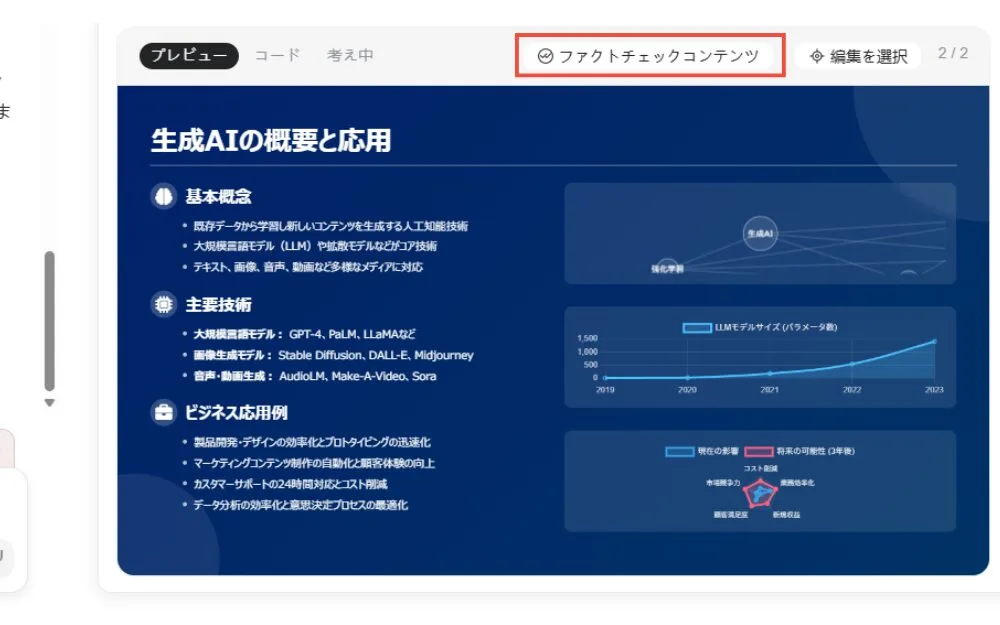Click the line listing AudioLM, Make-A-Video, Sora
The width and height of the screenshot is (1000, 625).
point(315,376)
